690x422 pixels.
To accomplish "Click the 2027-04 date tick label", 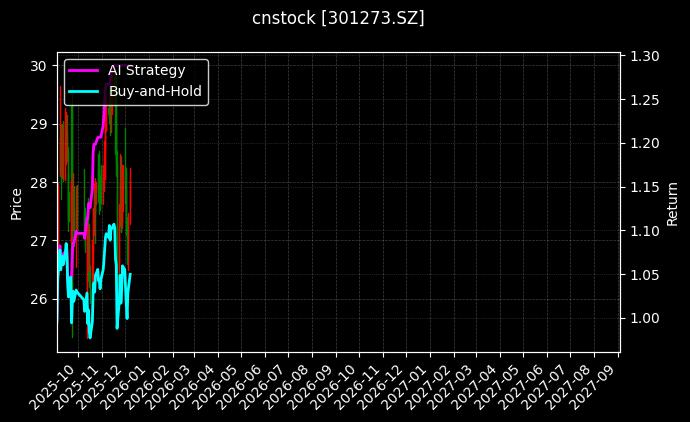I will click(473, 386).
